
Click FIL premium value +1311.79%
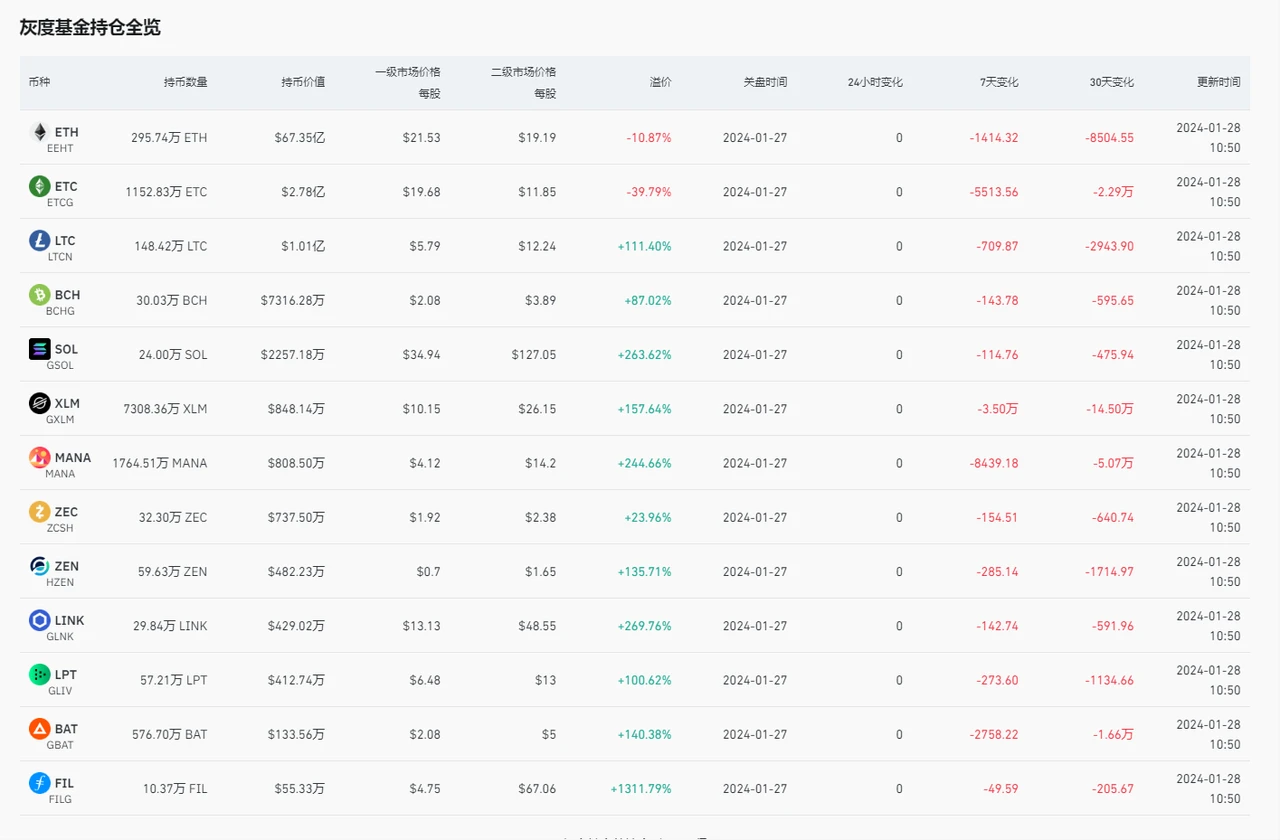(640, 789)
